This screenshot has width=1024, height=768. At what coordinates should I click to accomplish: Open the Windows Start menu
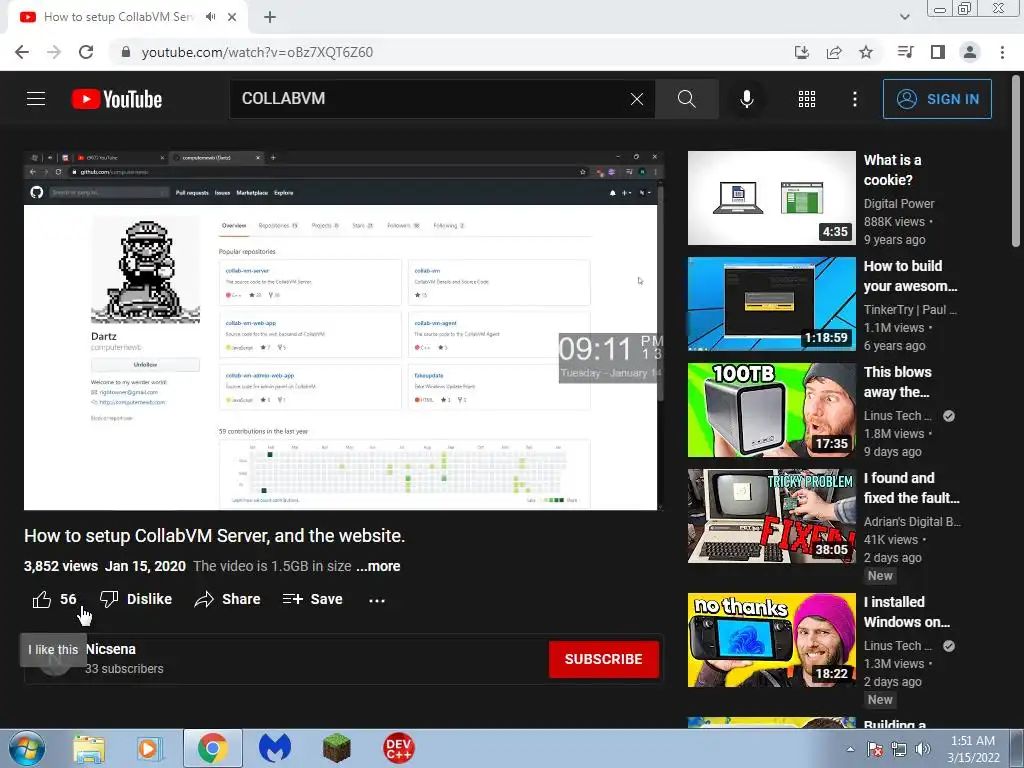[27, 748]
